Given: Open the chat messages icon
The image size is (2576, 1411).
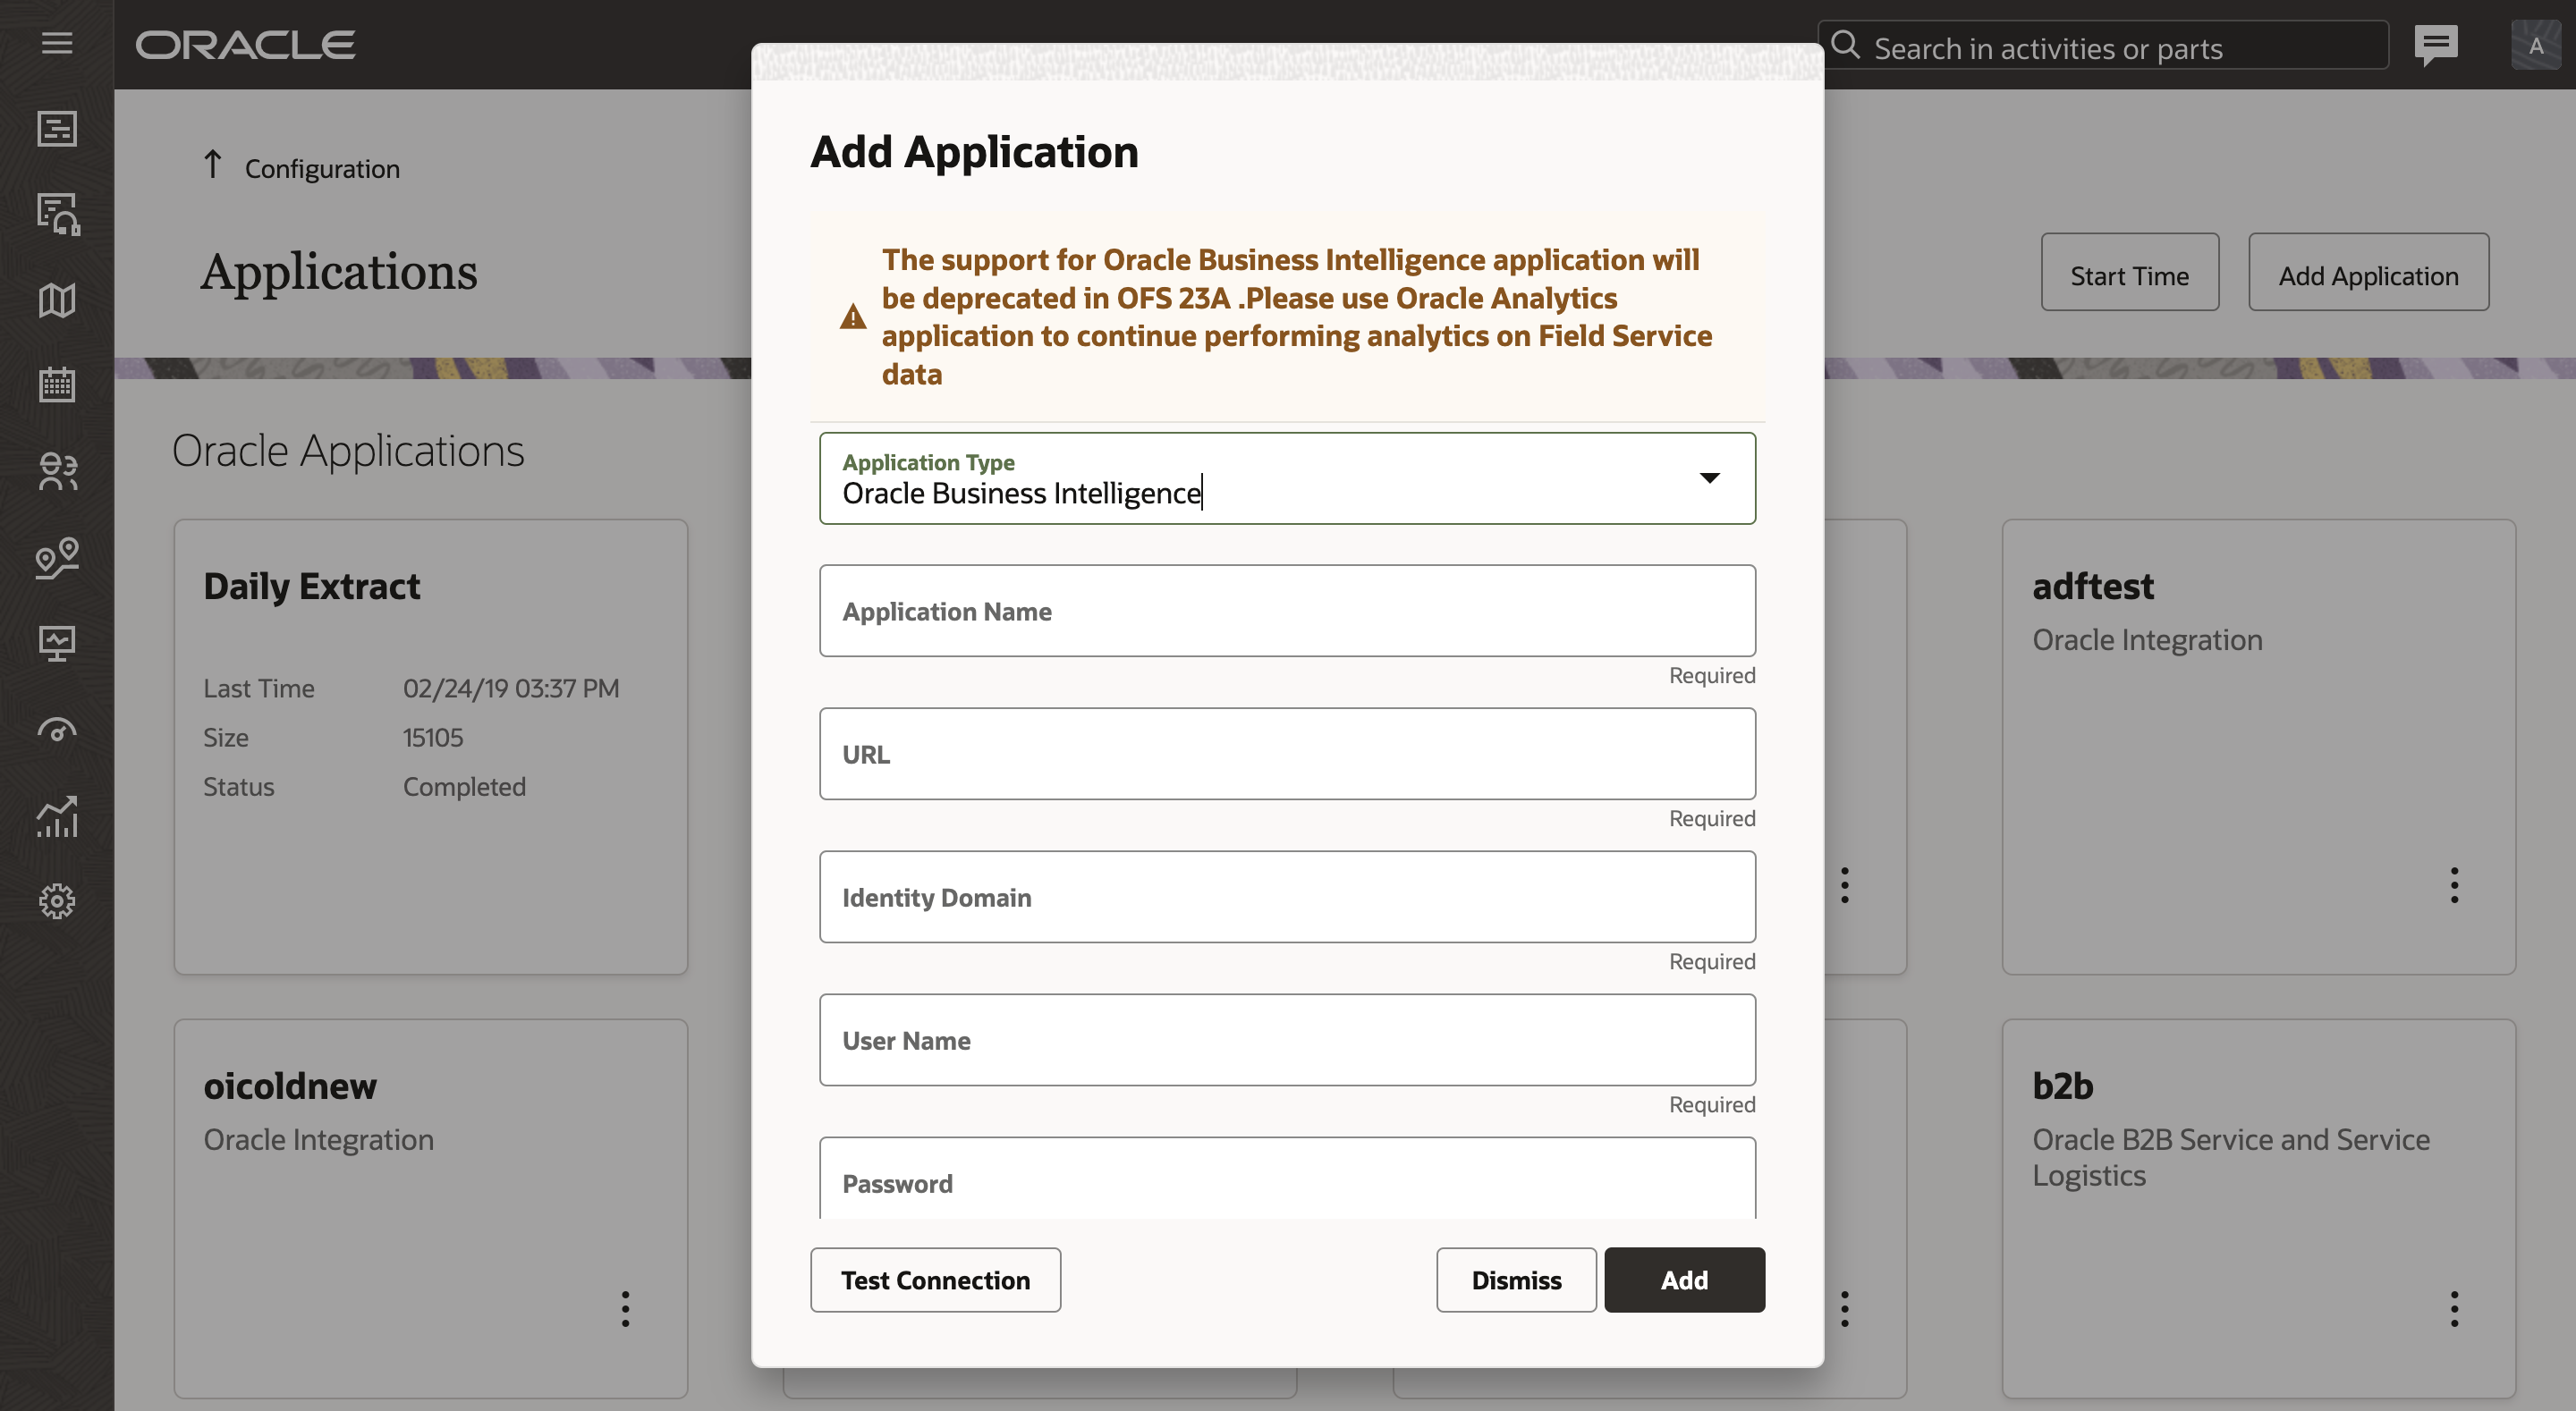Looking at the screenshot, I should [x=2436, y=45].
